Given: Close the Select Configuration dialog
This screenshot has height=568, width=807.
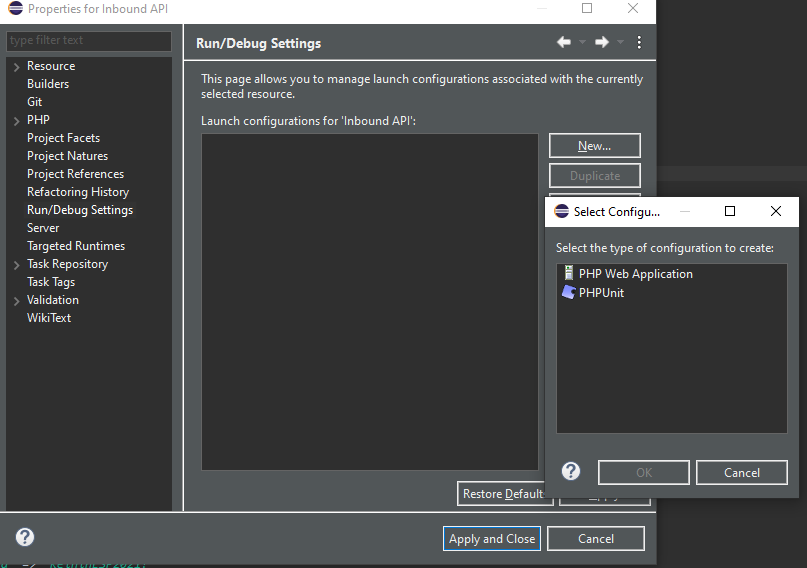Looking at the screenshot, I should pyautogui.click(x=776, y=211).
